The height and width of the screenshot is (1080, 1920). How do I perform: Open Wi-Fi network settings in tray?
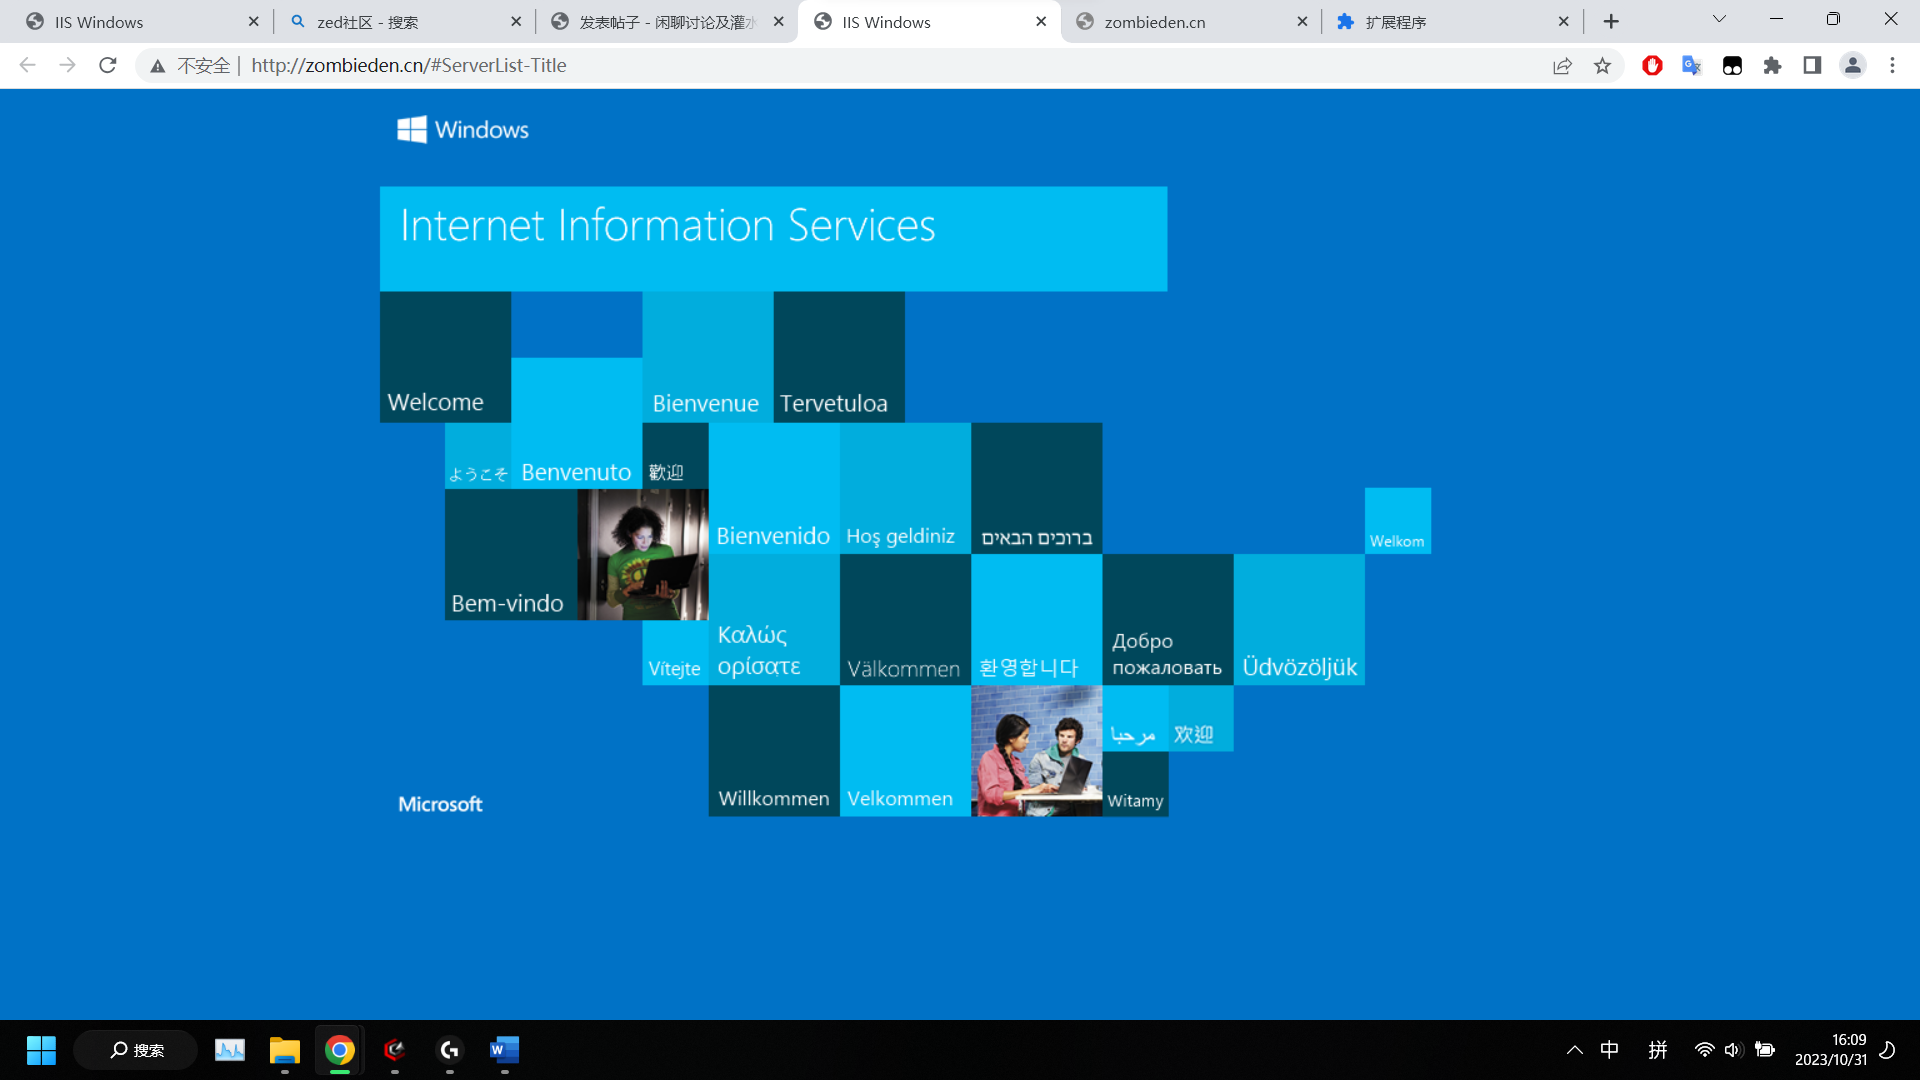(1705, 1050)
